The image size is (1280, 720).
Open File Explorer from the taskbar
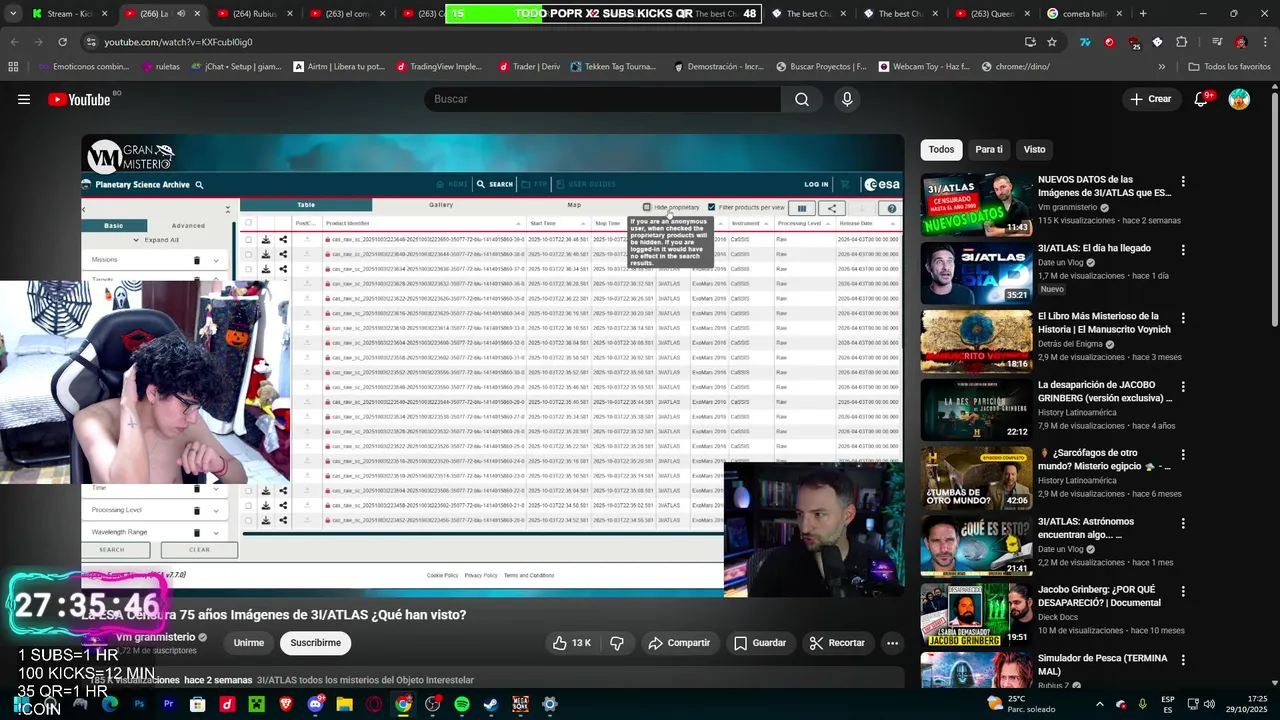[344, 704]
